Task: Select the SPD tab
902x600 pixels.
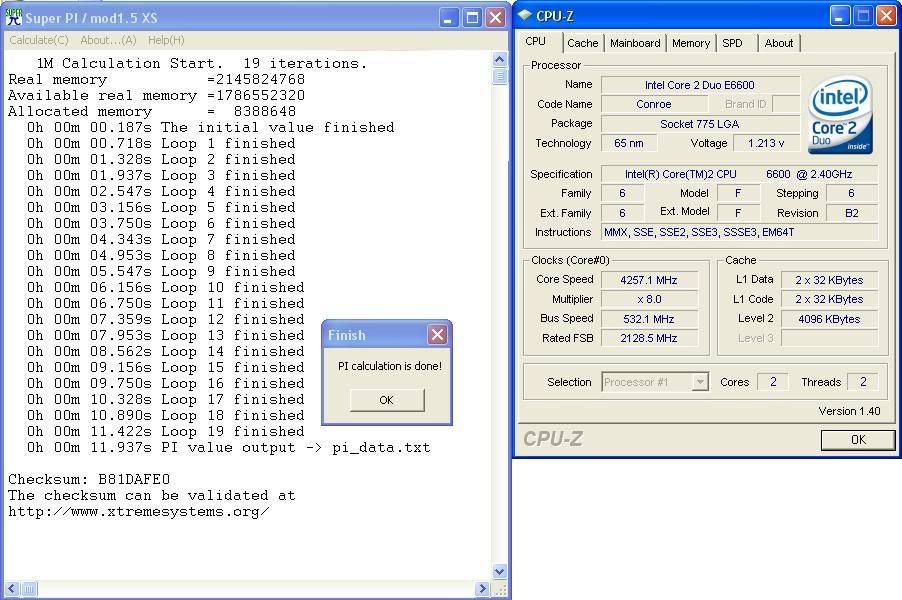Action: point(733,43)
